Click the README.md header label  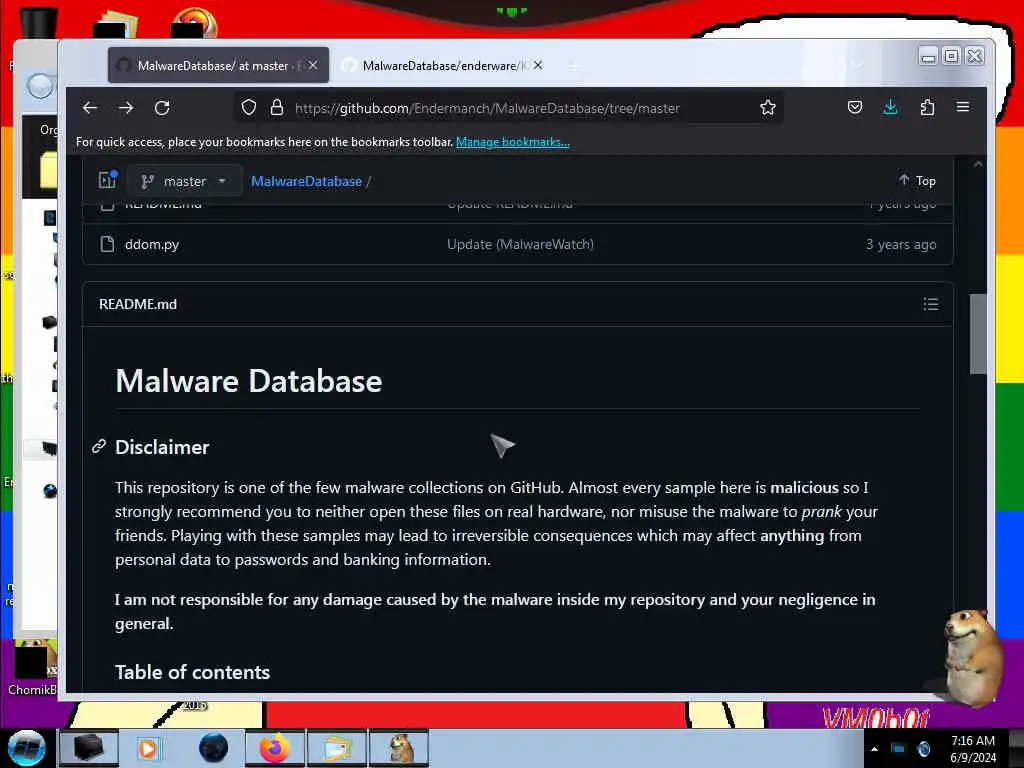coord(138,304)
